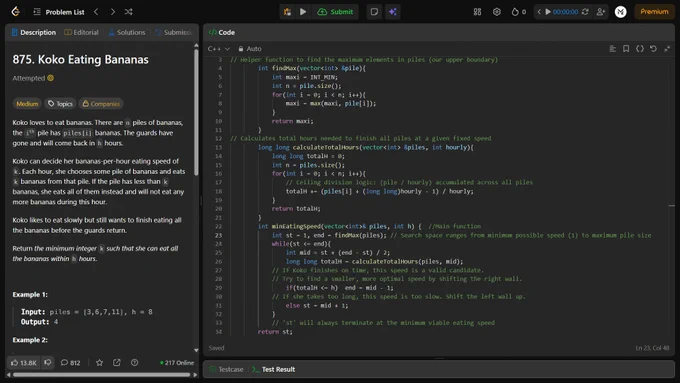Image resolution: width=680 pixels, height=383 pixels.
Task: Click line 23 in the editor gutter
Action: [x=218, y=235]
